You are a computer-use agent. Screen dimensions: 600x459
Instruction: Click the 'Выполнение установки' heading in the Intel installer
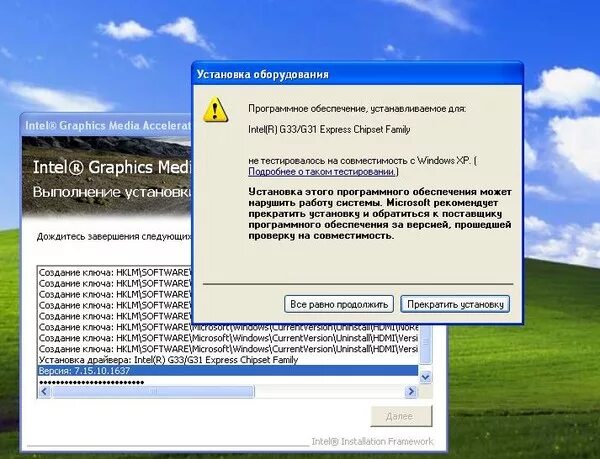(x=112, y=192)
